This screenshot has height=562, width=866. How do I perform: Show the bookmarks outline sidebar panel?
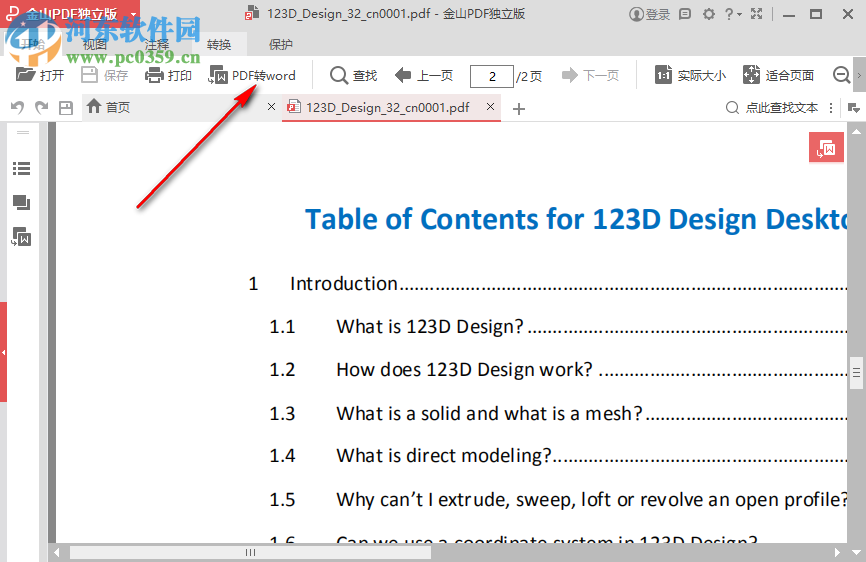coord(21,169)
